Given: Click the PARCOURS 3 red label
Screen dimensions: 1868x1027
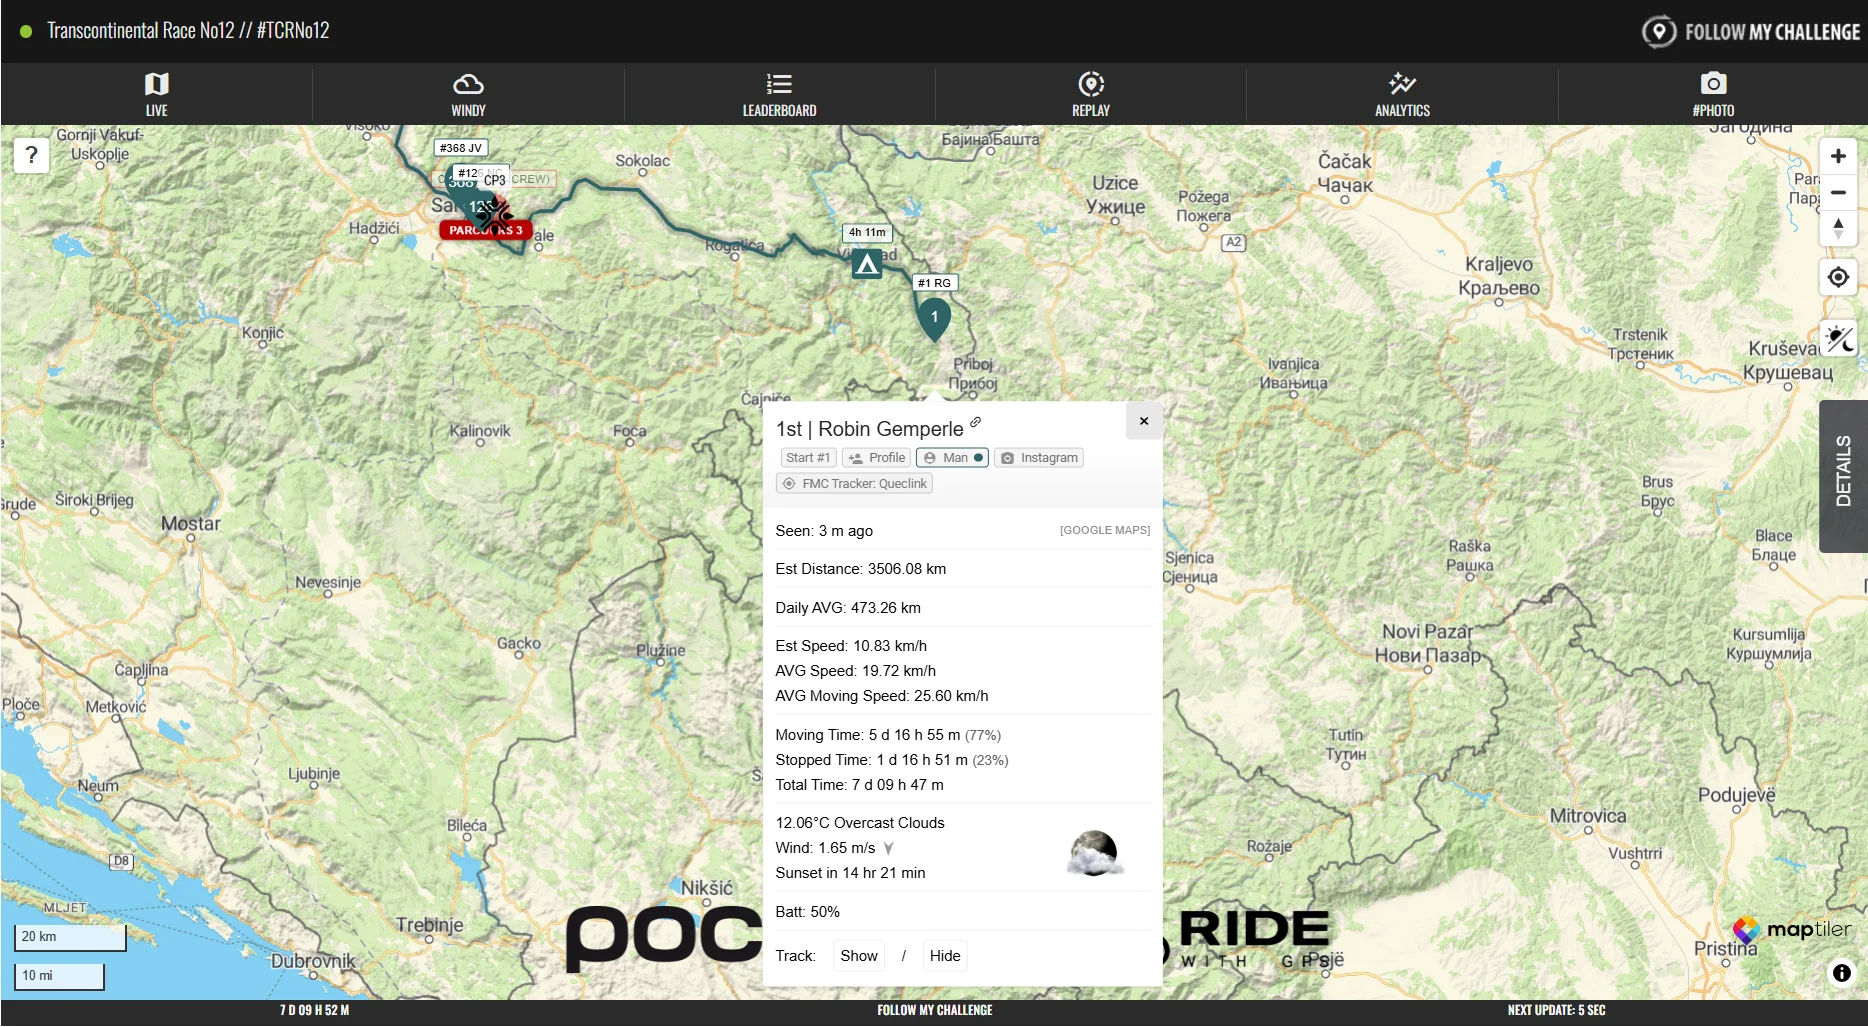Looking at the screenshot, I should [x=485, y=230].
